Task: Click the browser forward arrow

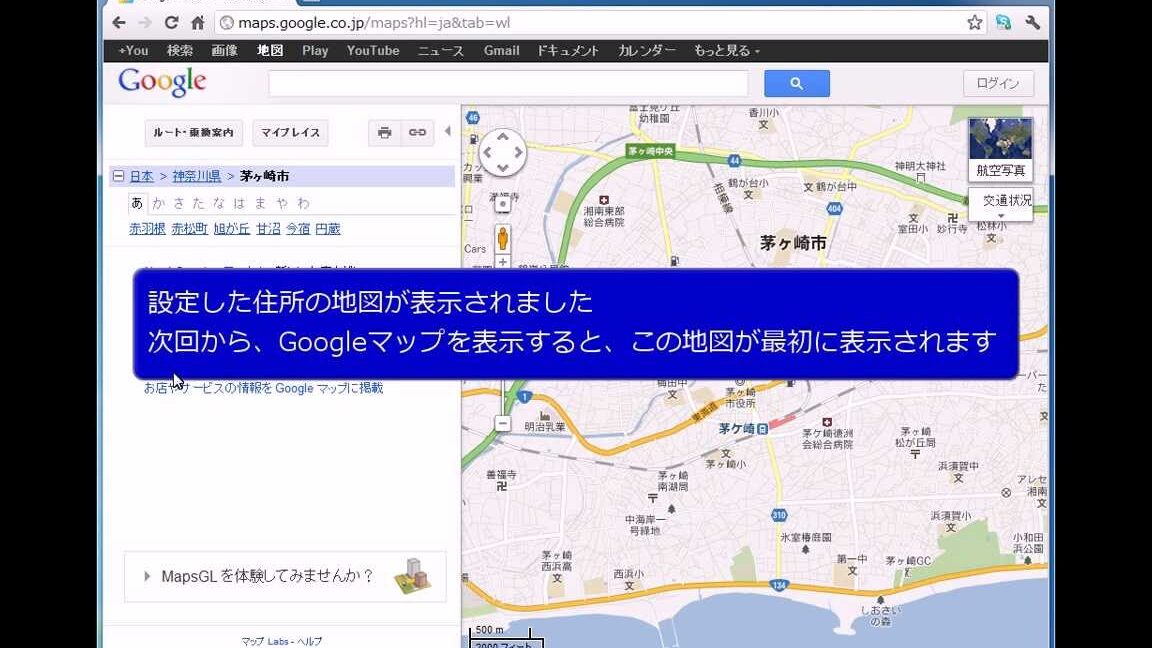Action: [145, 23]
